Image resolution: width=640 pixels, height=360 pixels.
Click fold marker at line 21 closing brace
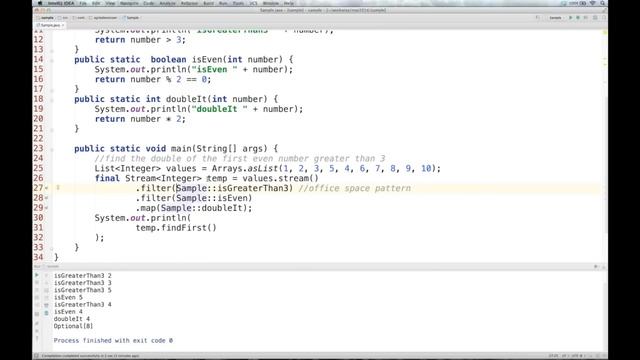click(x=52, y=130)
